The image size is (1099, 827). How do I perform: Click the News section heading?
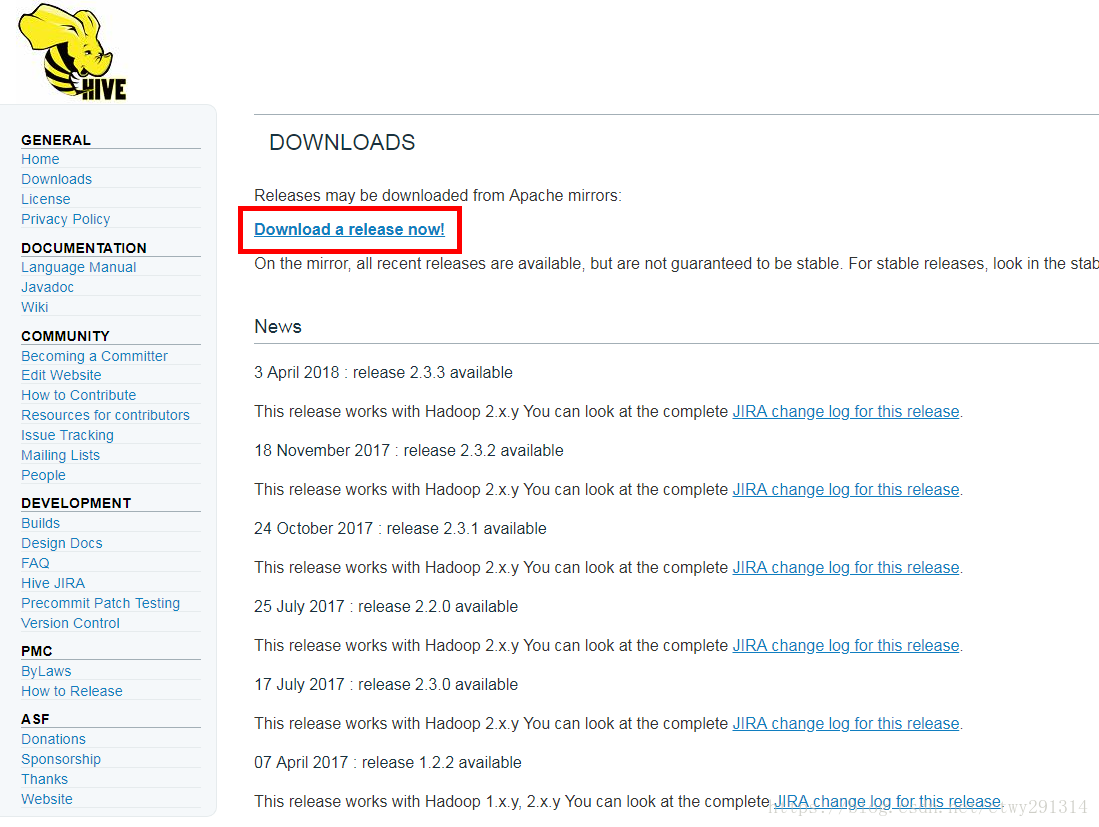coord(278,327)
